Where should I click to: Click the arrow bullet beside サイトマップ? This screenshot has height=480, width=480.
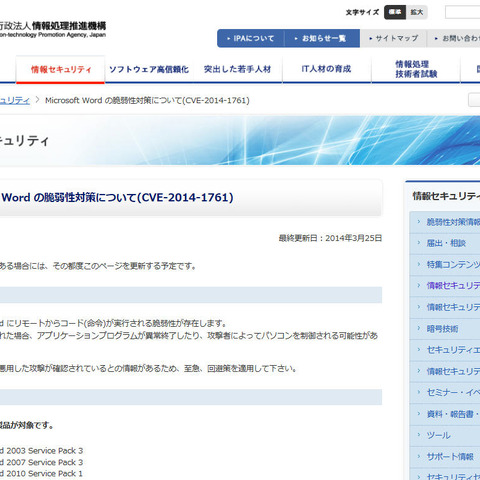tap(371, 39)
